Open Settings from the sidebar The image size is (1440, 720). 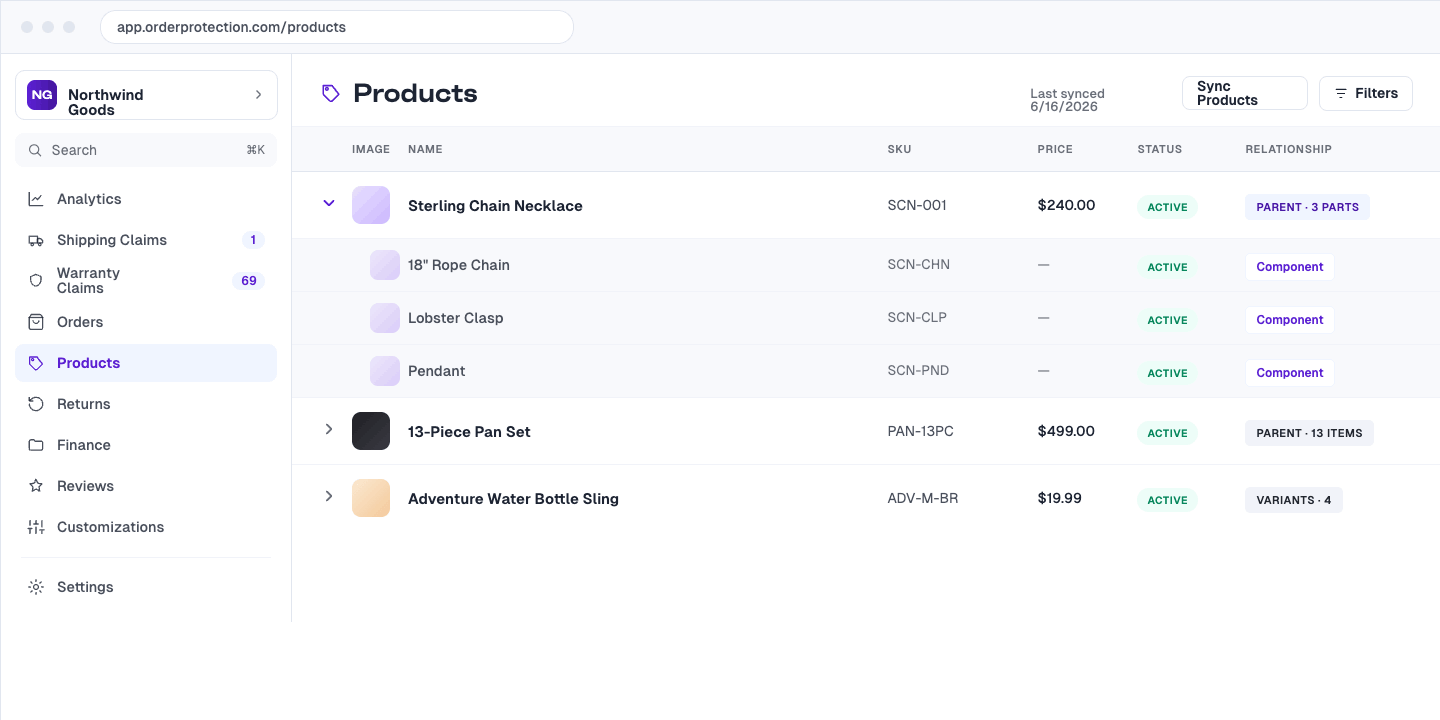[146, 587]
